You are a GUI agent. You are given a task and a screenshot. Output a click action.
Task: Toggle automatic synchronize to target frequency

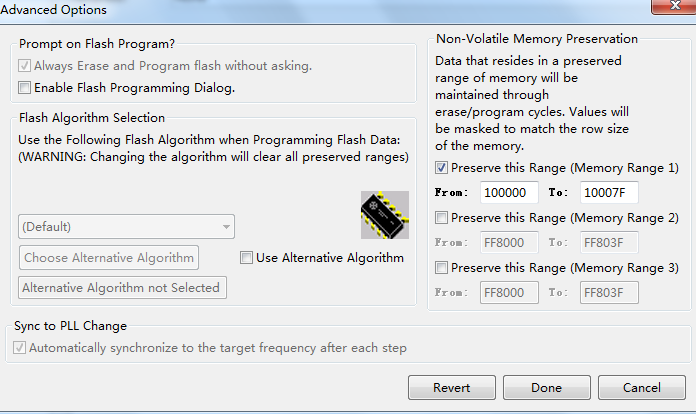pyautogui.click(x=20, y=348)
